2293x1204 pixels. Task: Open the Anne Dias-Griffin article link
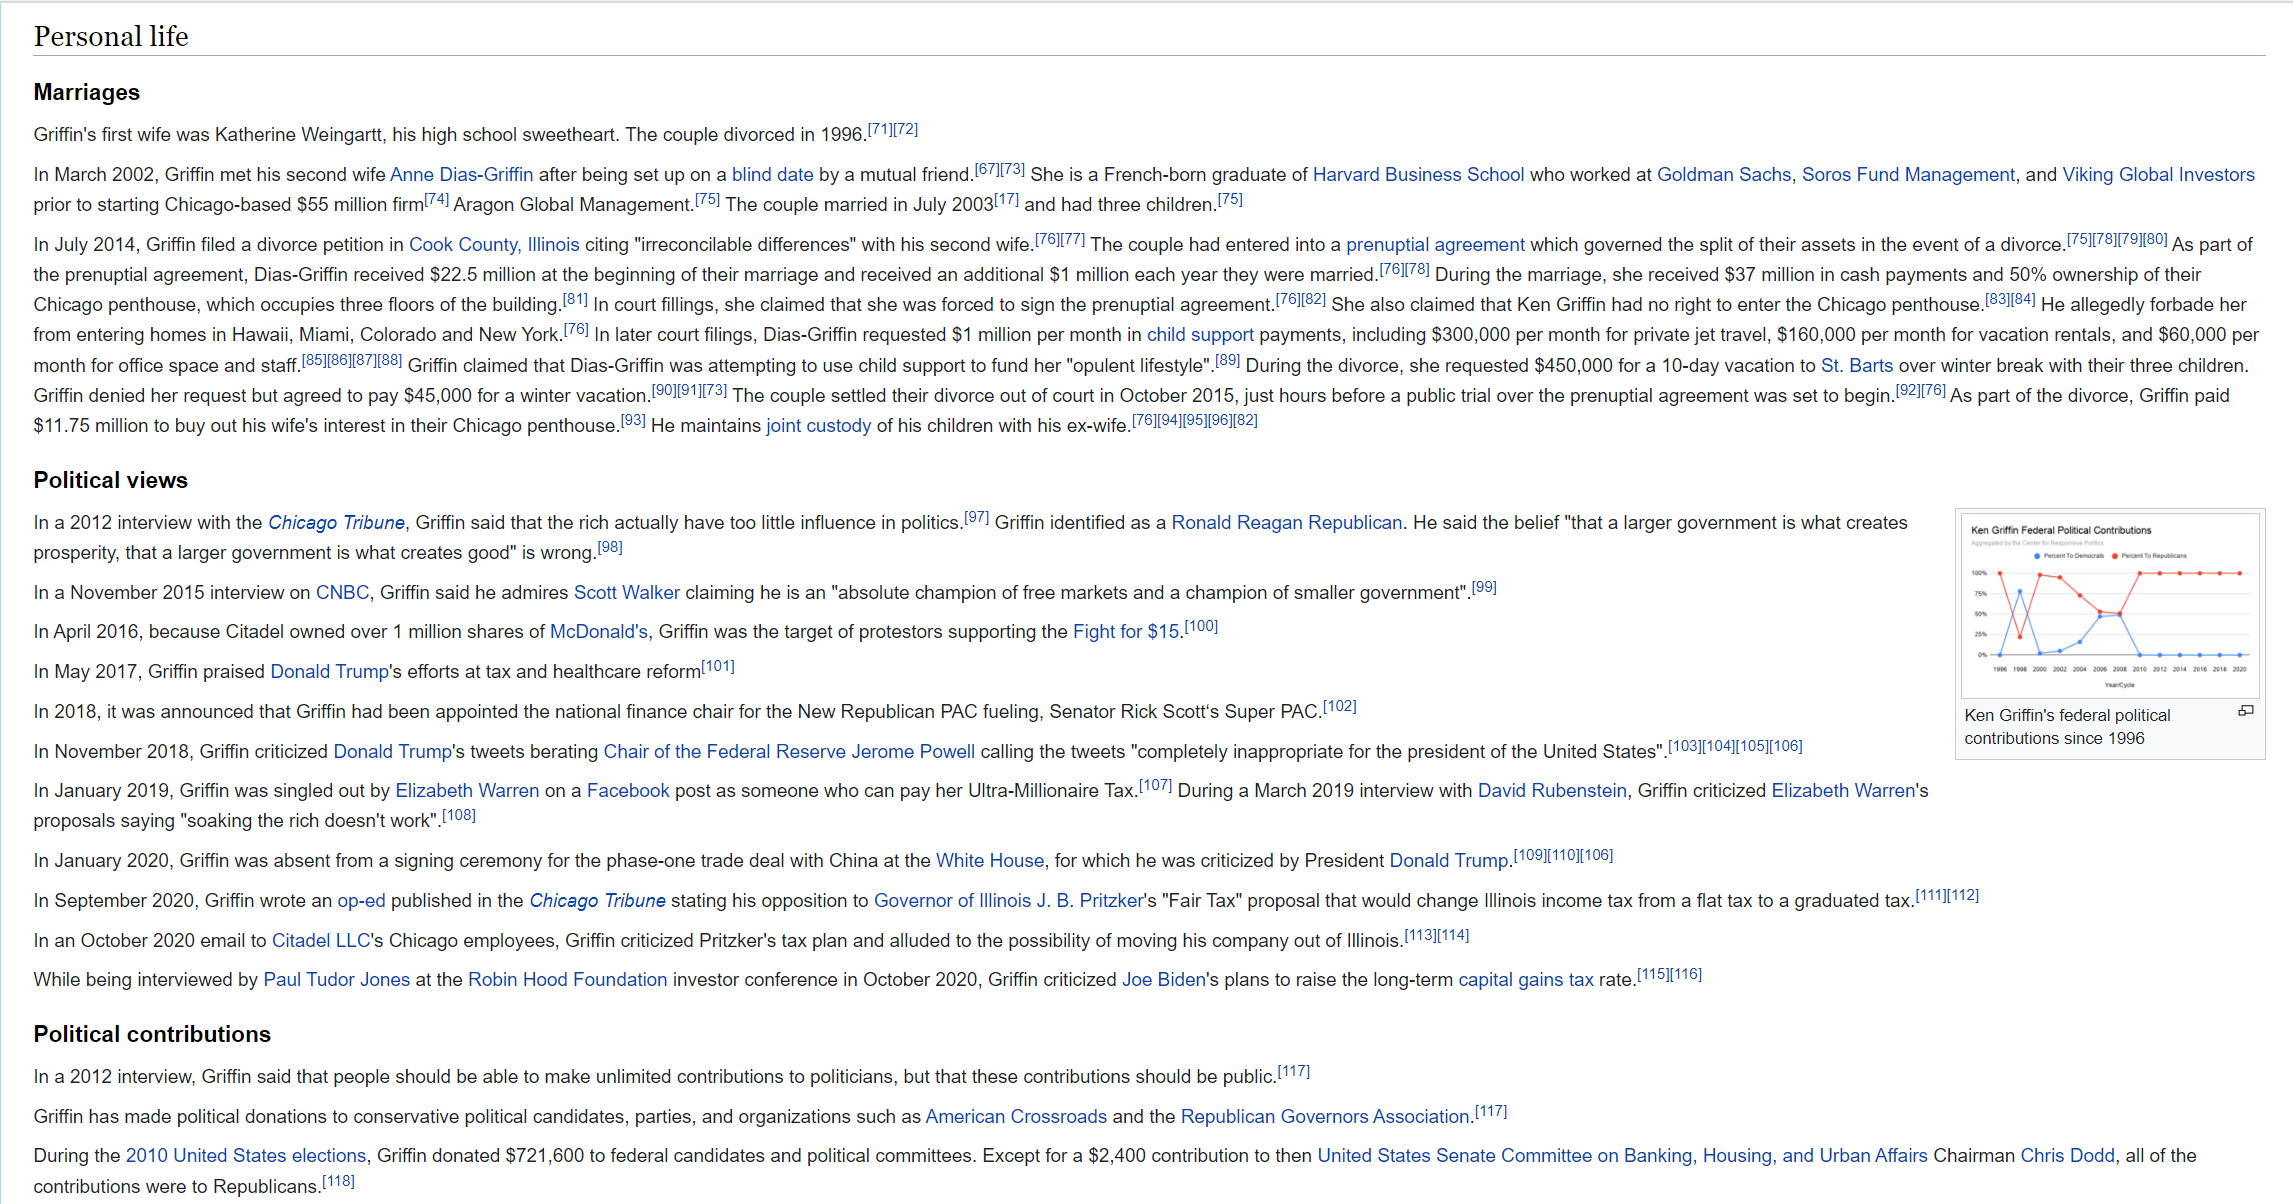pyautogui.click(x=461, y=174)
